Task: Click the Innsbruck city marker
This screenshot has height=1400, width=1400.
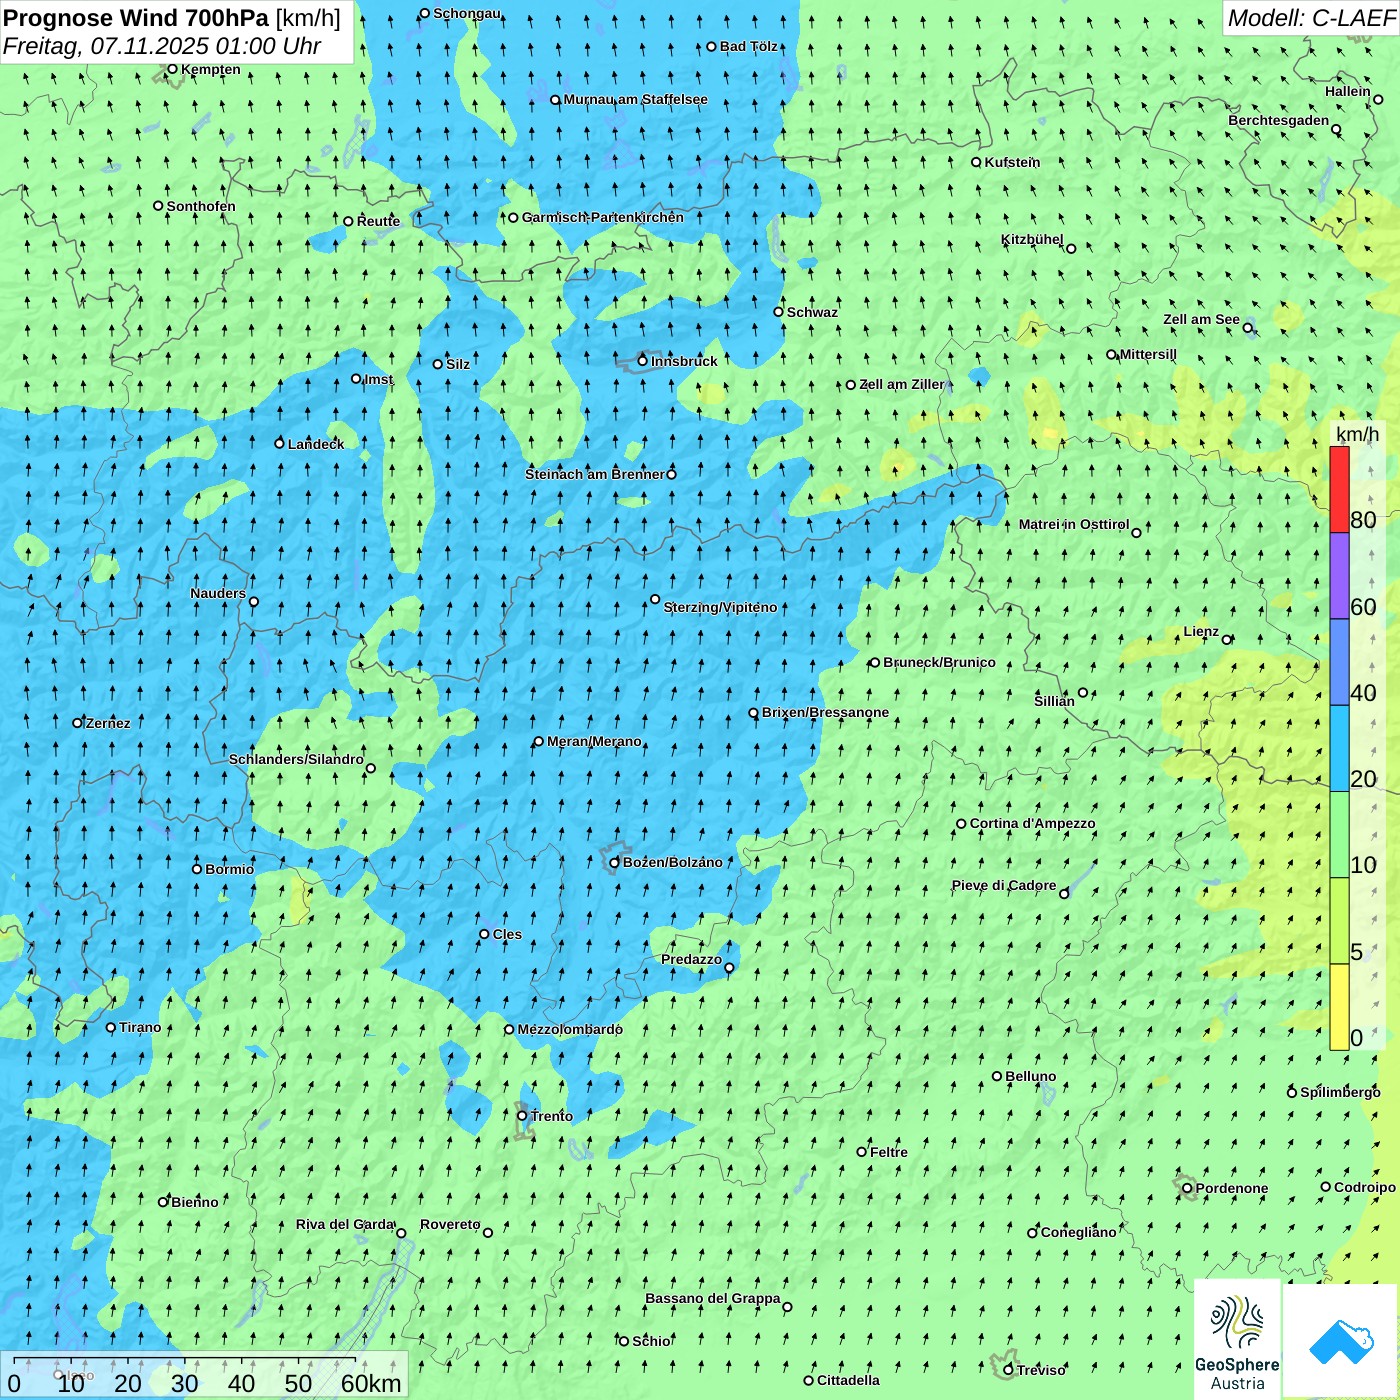Action: click(x=643, y=361)
